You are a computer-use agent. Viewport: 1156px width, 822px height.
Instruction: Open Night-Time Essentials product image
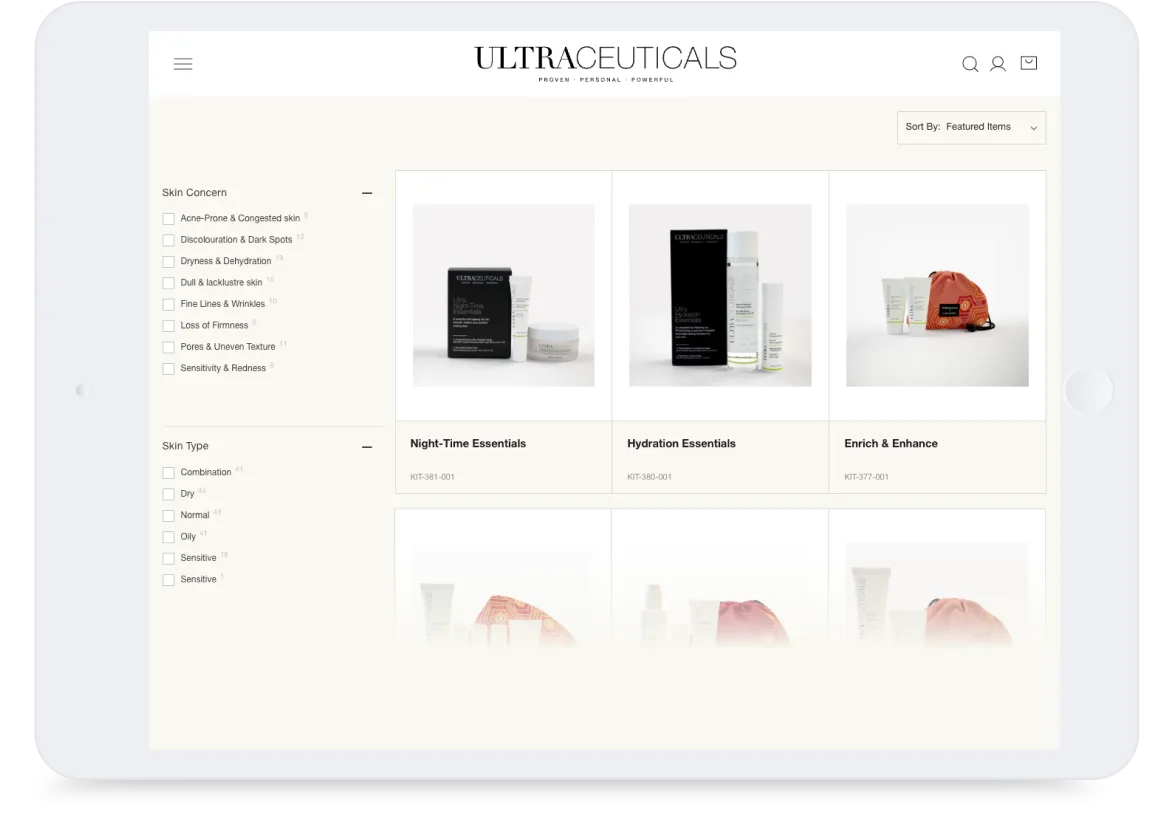click(504, 295)
